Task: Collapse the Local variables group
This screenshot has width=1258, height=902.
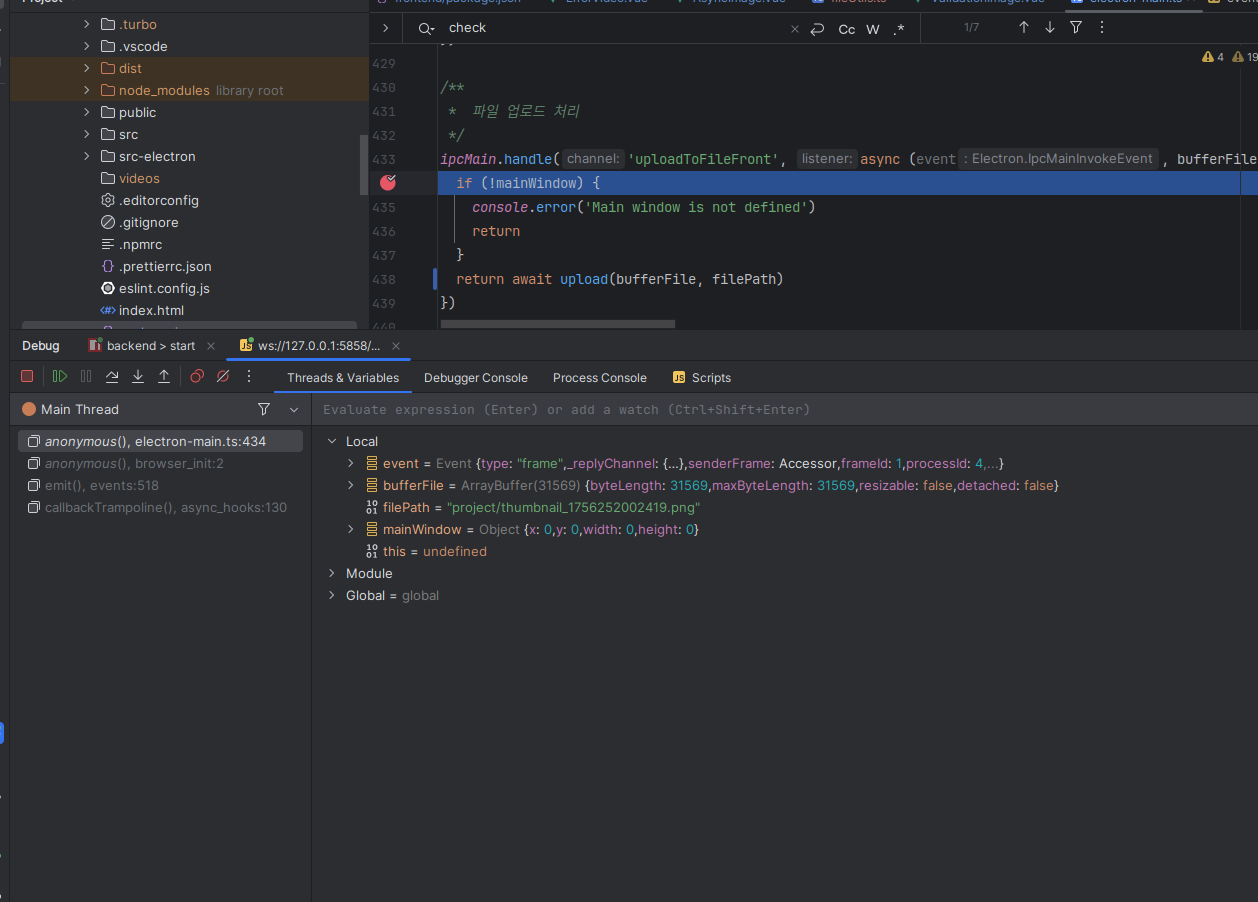Action: [x=333, y=441]
